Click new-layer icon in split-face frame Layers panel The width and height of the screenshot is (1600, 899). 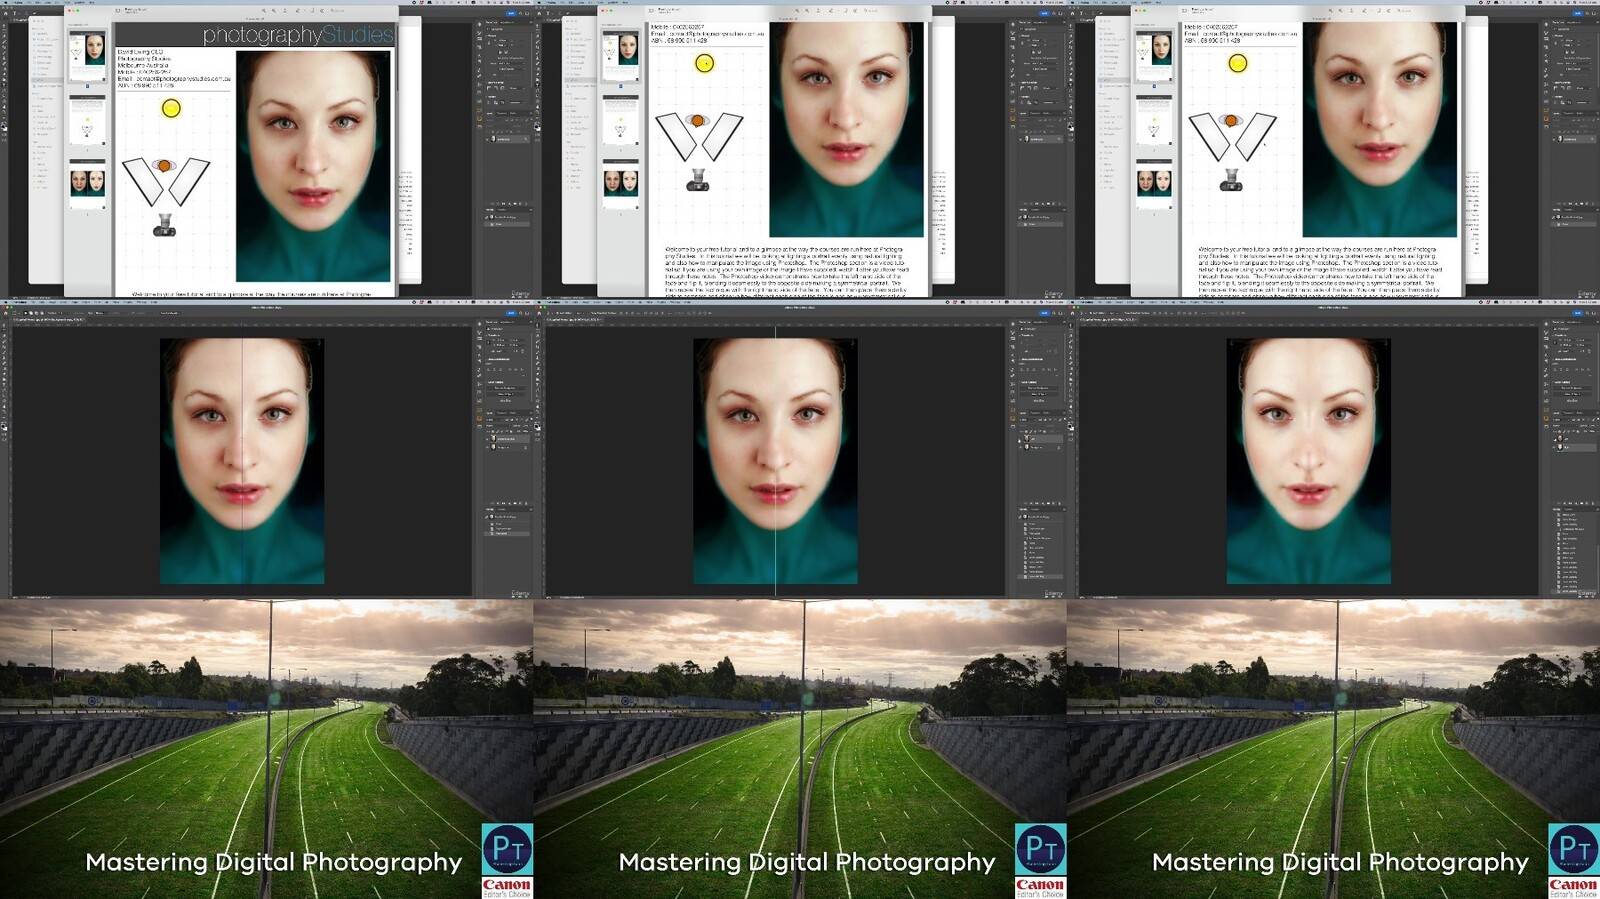tap(521, 502)
